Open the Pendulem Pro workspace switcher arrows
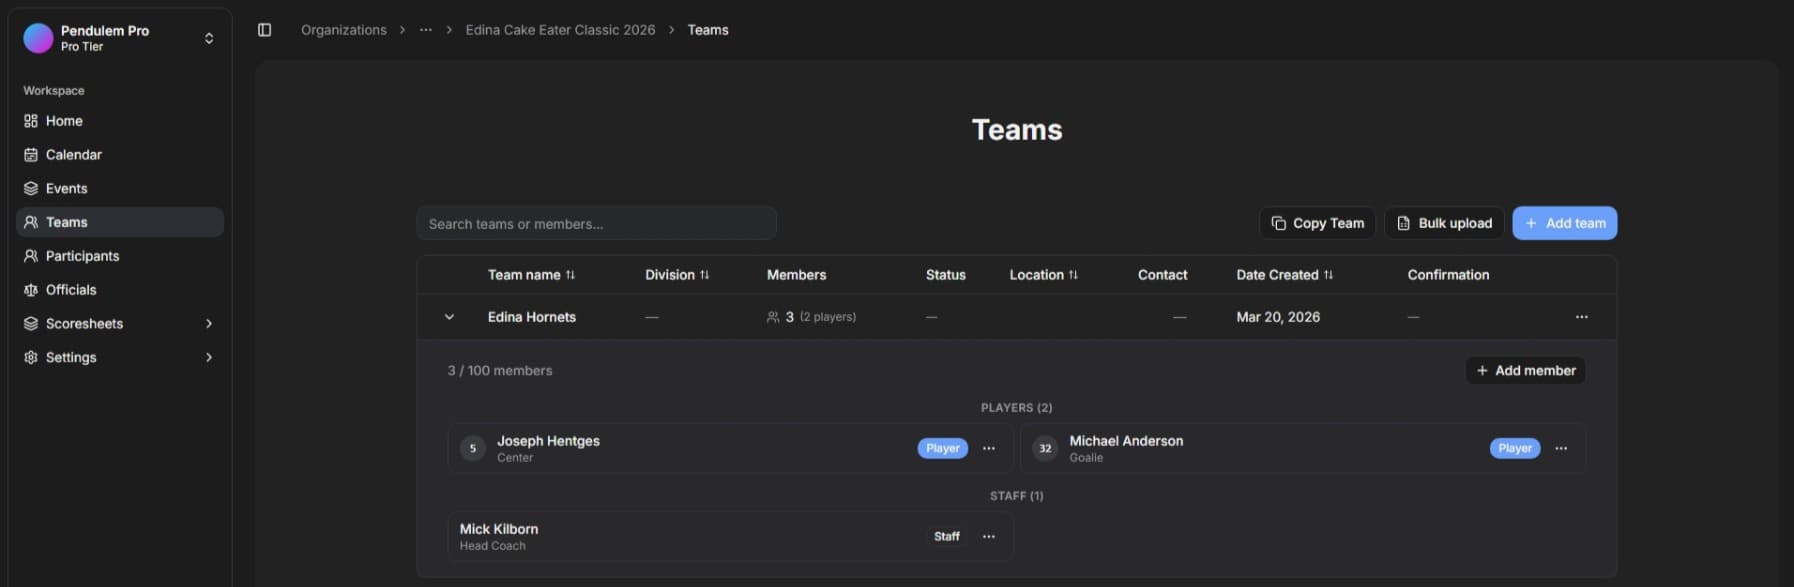The width and height of the screenshot is (1794, 587). tap(209, 38)
